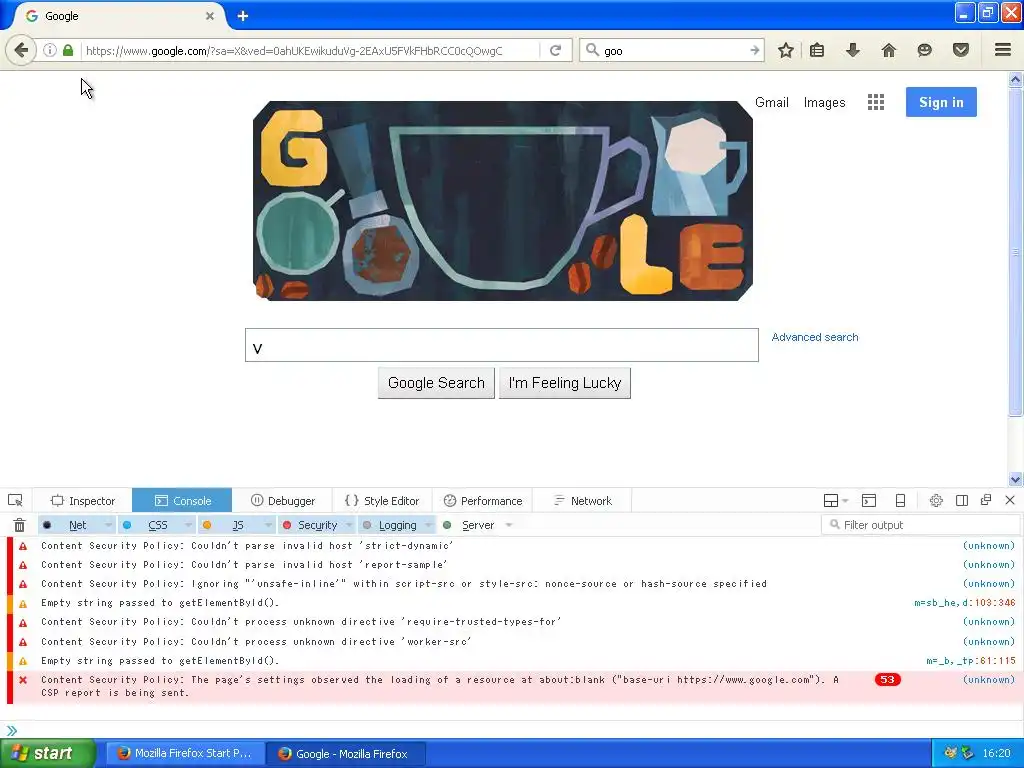This screenshot has height=768, width=1024.
Task: Switch to the Console tab
Action: point(182,501)
